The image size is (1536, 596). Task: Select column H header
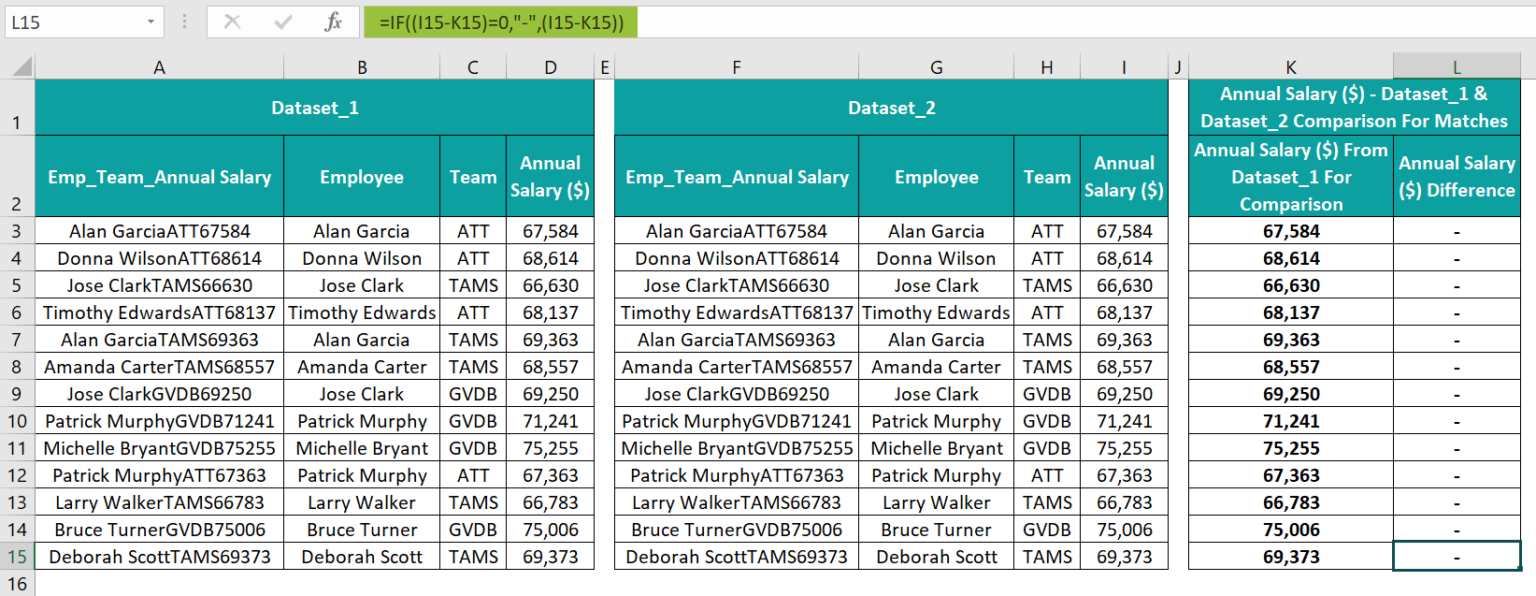pos(1047,67)
